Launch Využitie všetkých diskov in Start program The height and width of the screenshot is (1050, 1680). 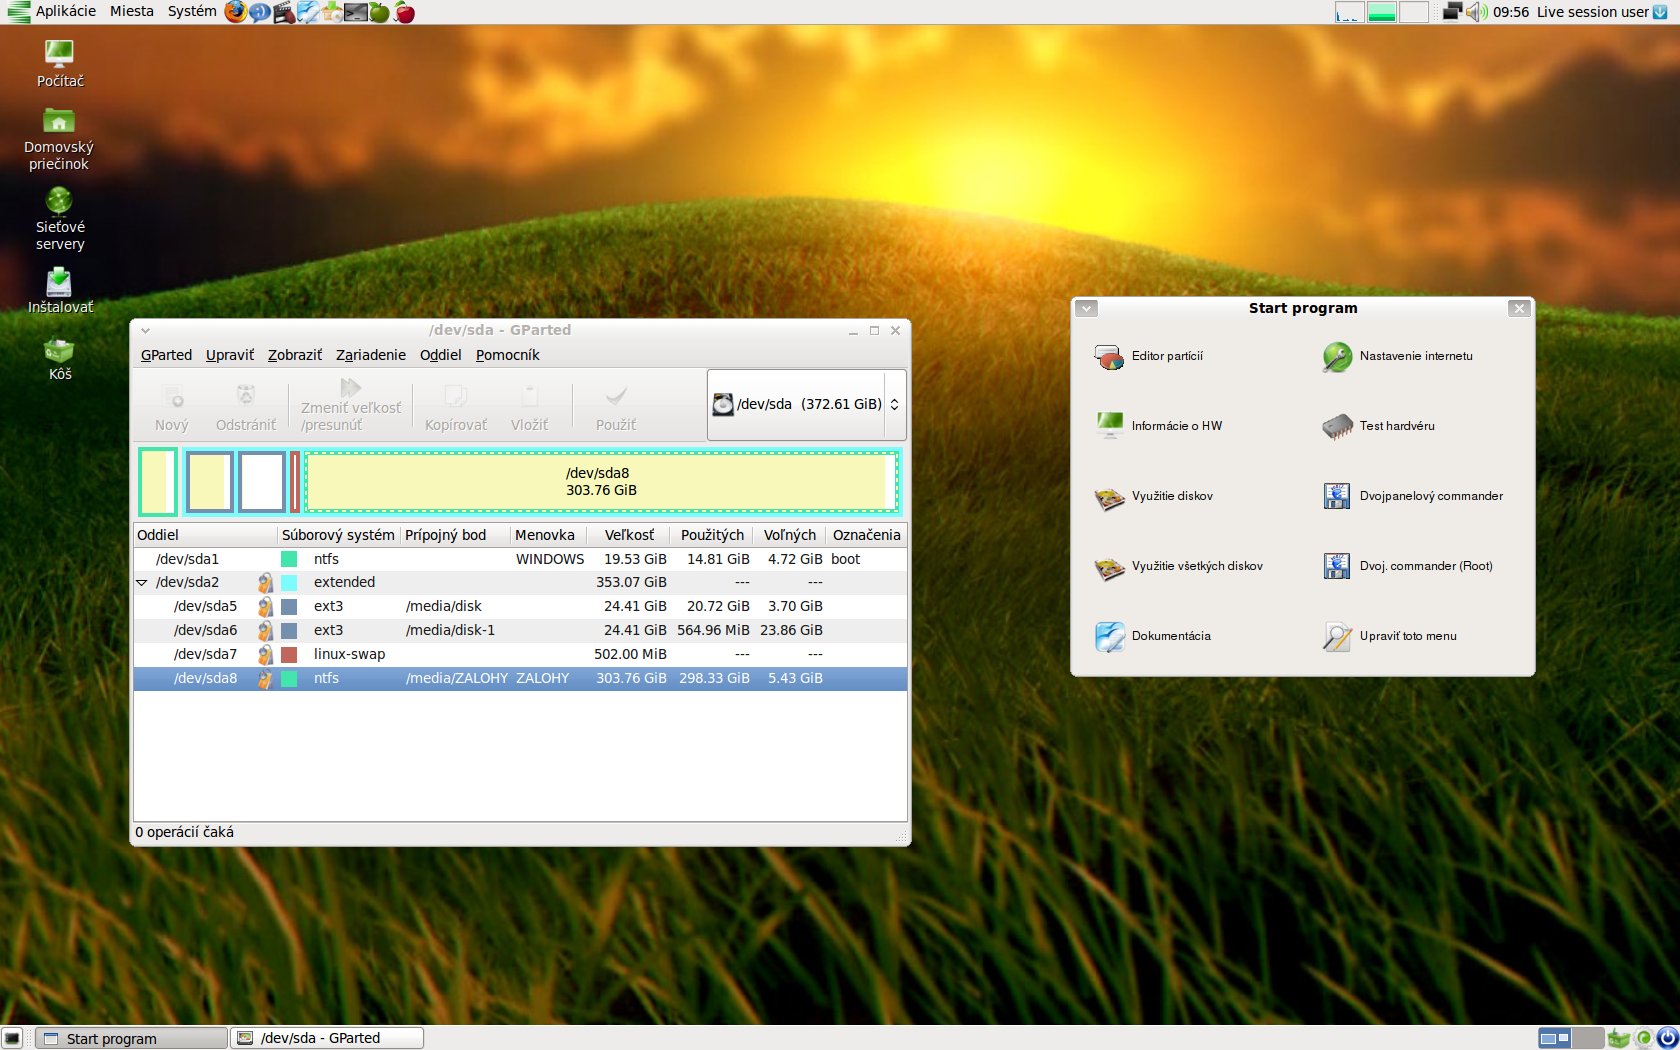pyautogui.click(x=1179, y=566)
